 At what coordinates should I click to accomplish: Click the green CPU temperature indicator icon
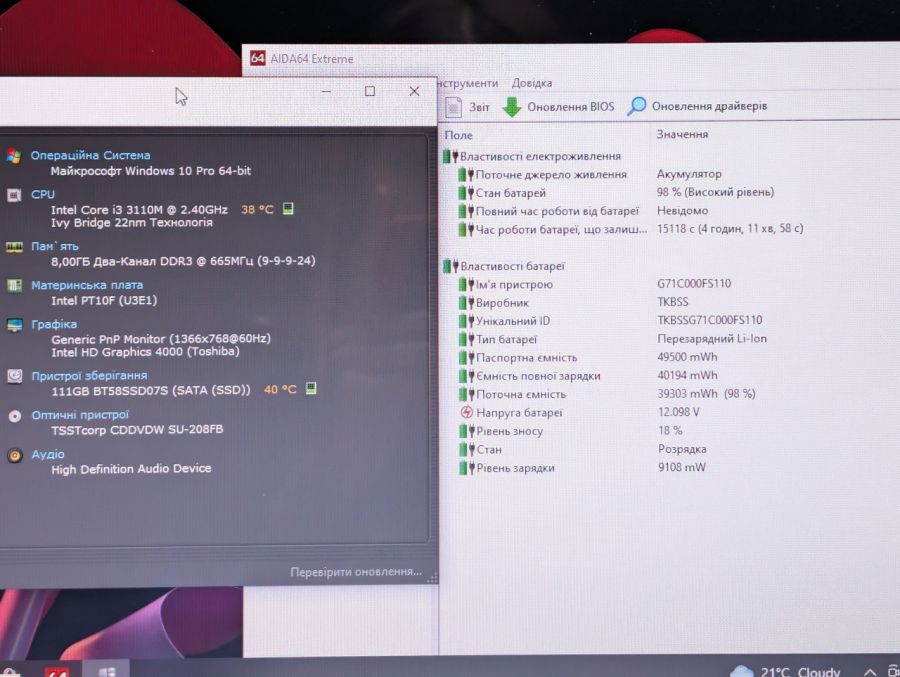click(288, 208)
